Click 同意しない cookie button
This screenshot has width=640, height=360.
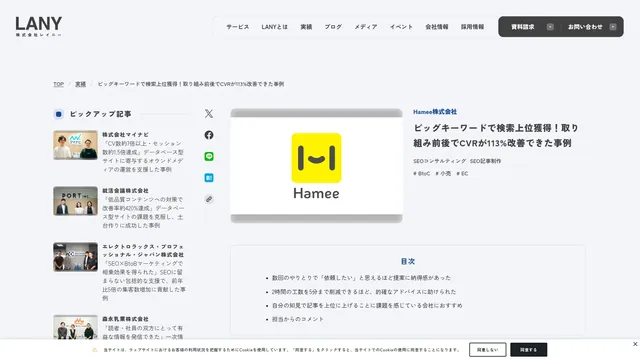coord(488,350)
